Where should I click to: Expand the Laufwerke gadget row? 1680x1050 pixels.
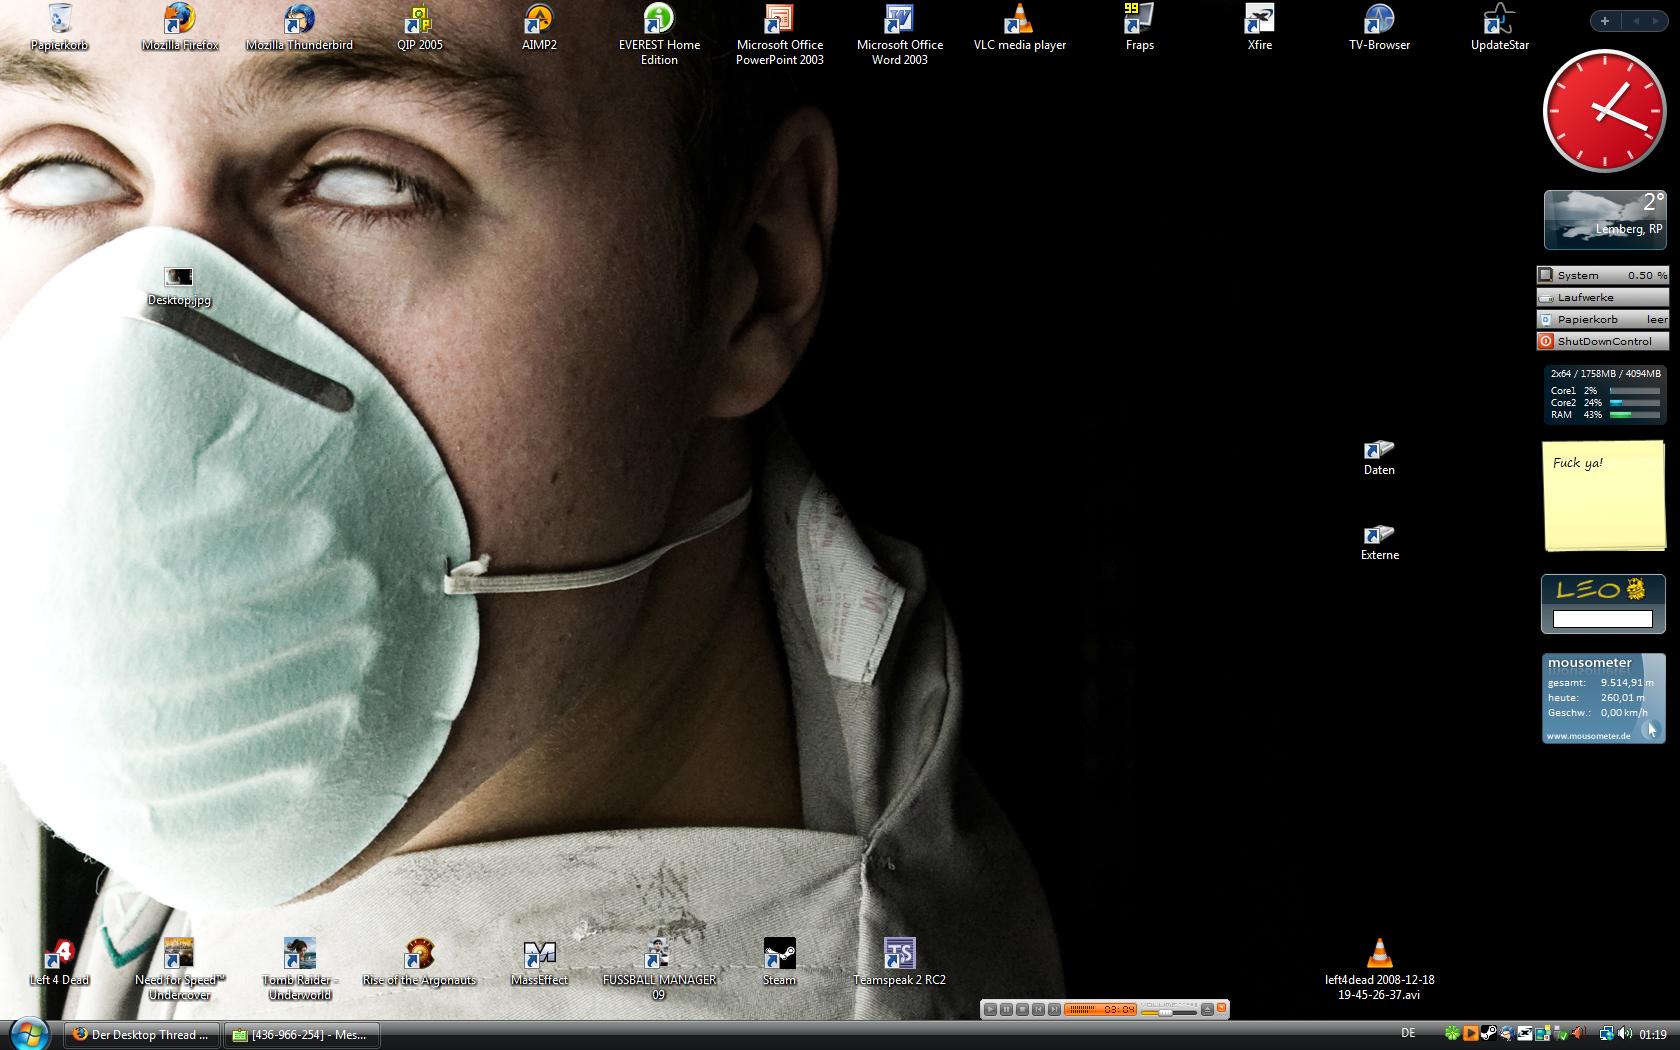coord(1602,297)
